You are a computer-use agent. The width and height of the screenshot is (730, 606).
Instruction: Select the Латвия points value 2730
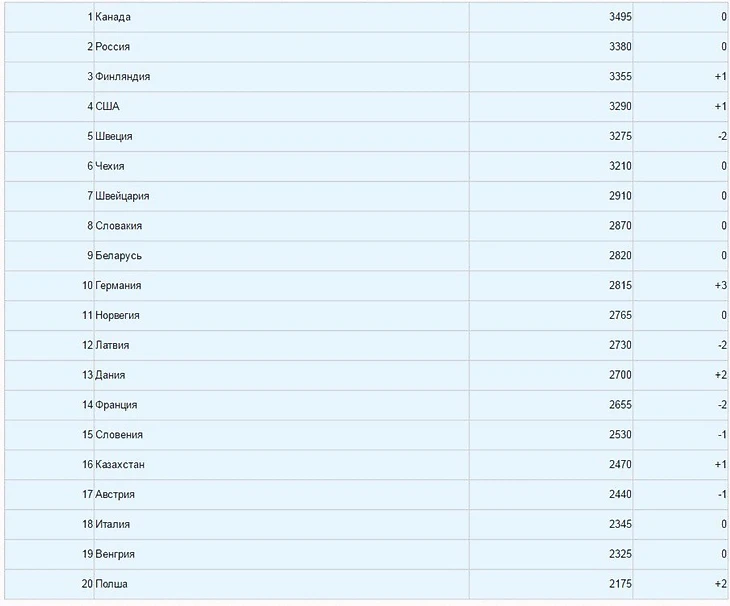click(620, 345)
